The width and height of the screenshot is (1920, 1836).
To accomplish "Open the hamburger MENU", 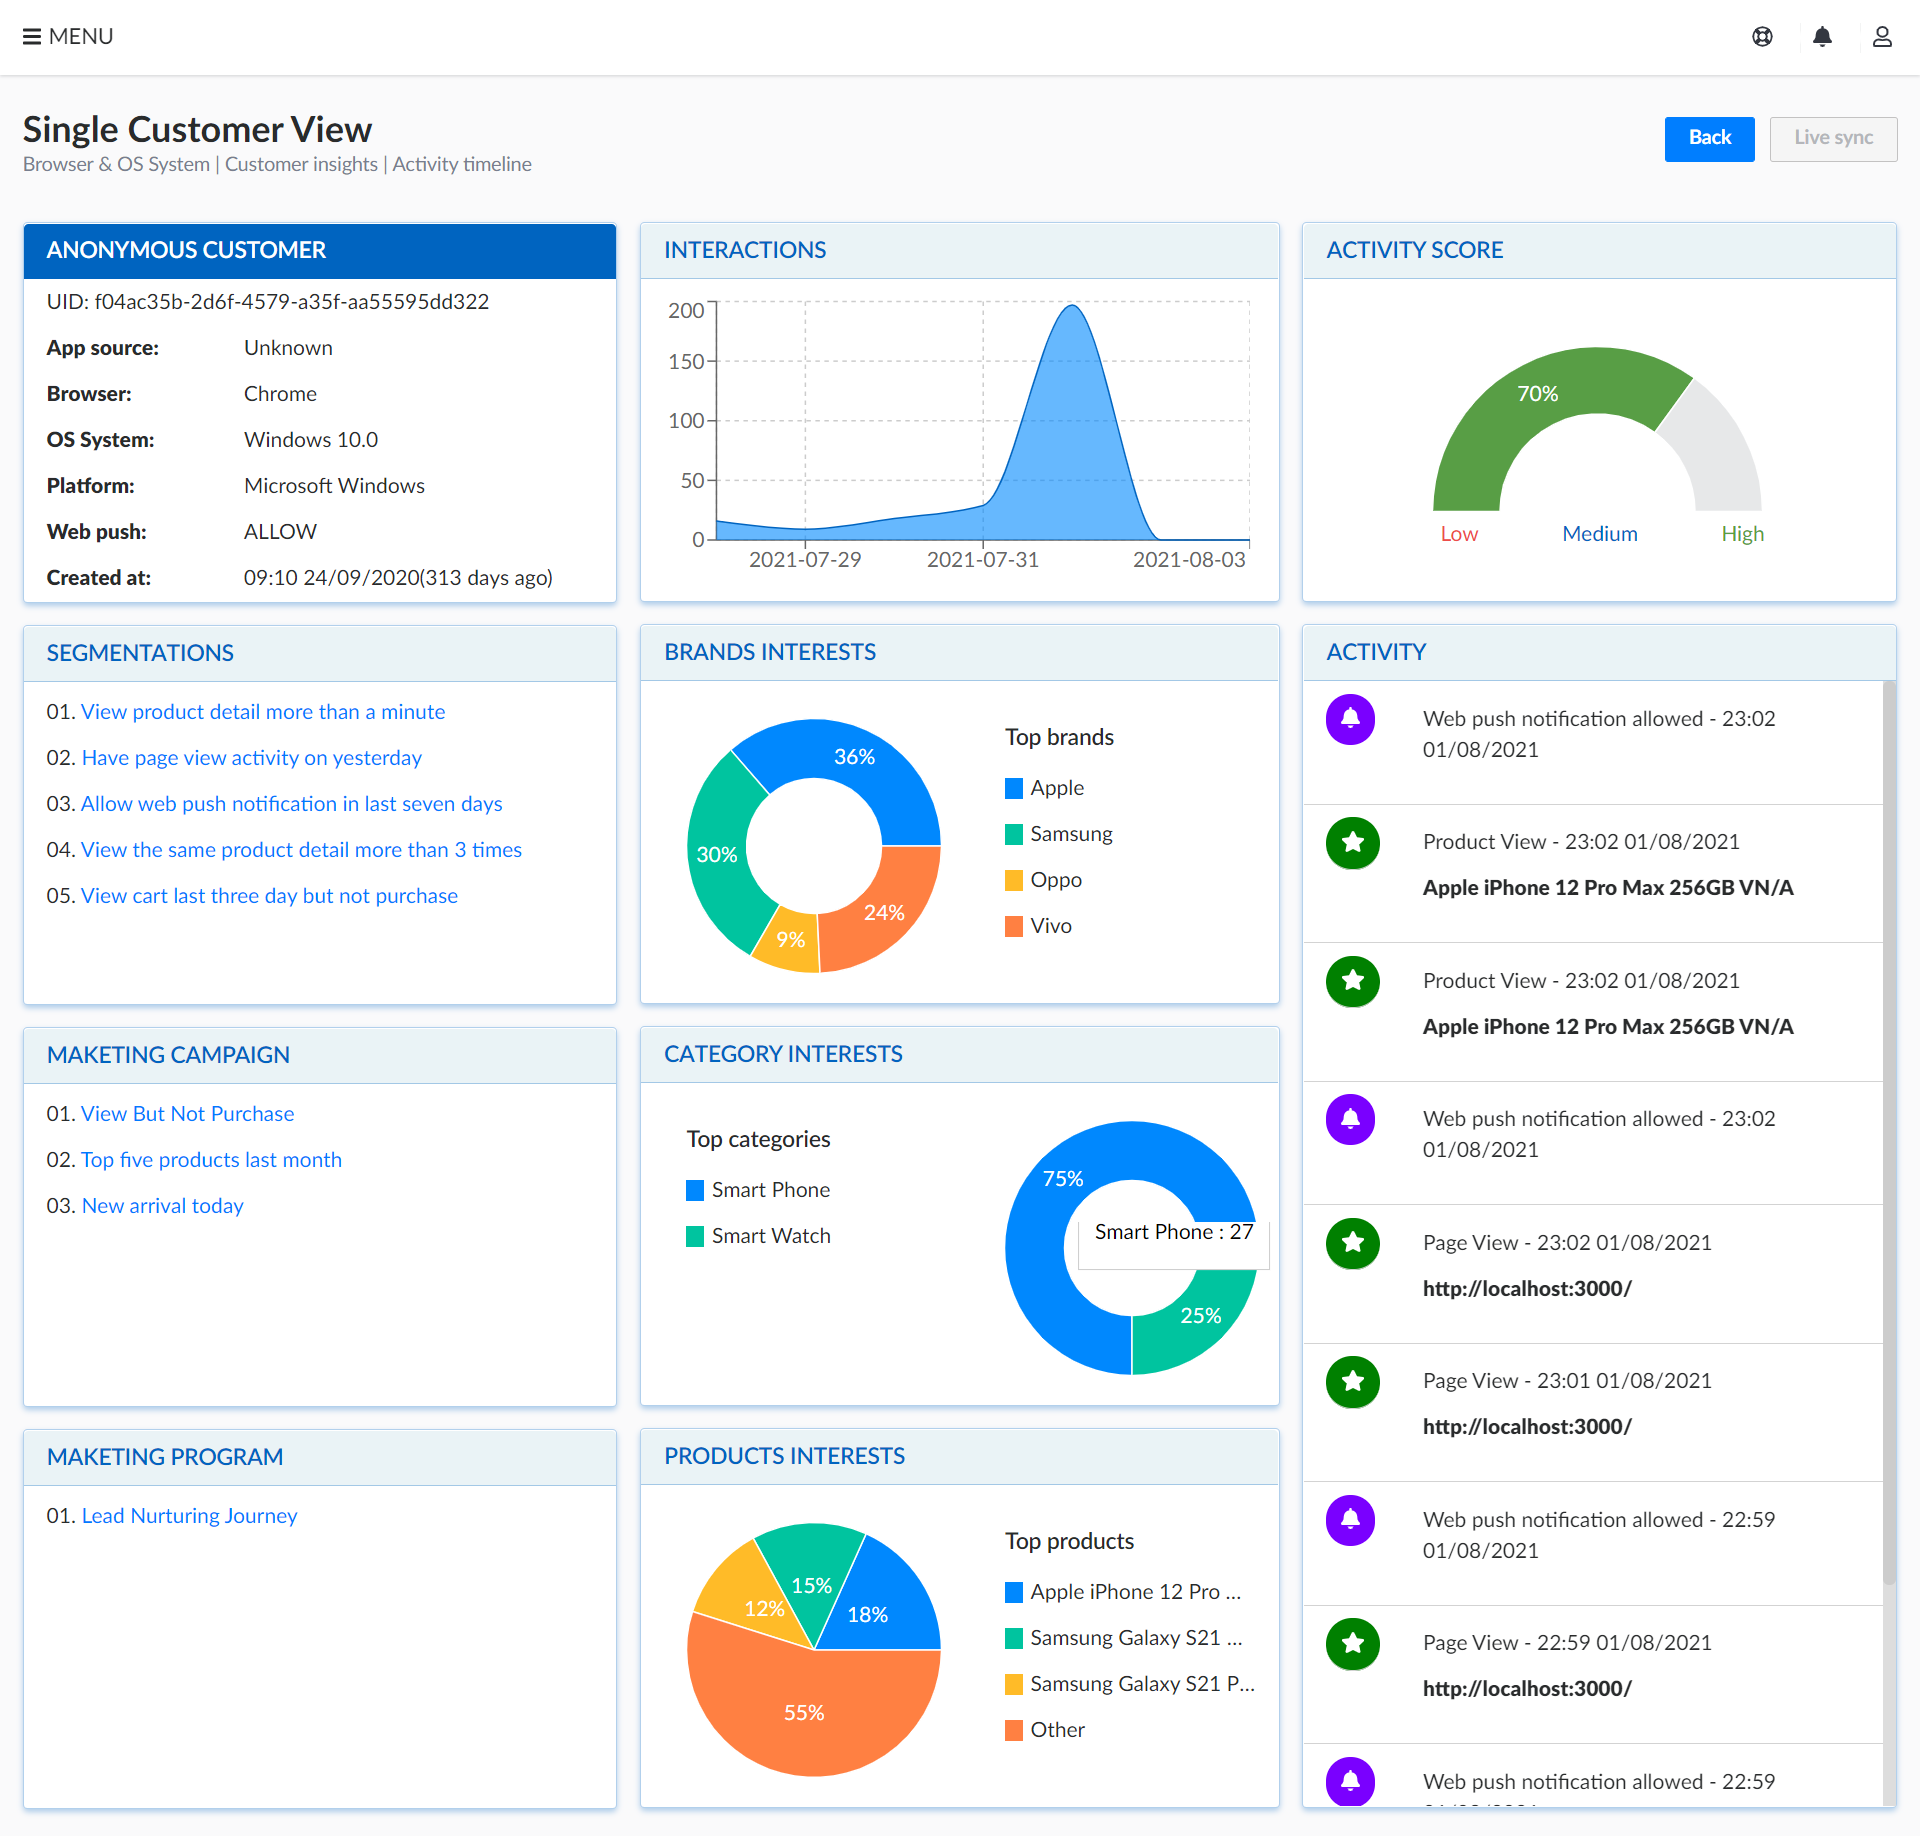I will pyautogui.click(x=67, y=37).
